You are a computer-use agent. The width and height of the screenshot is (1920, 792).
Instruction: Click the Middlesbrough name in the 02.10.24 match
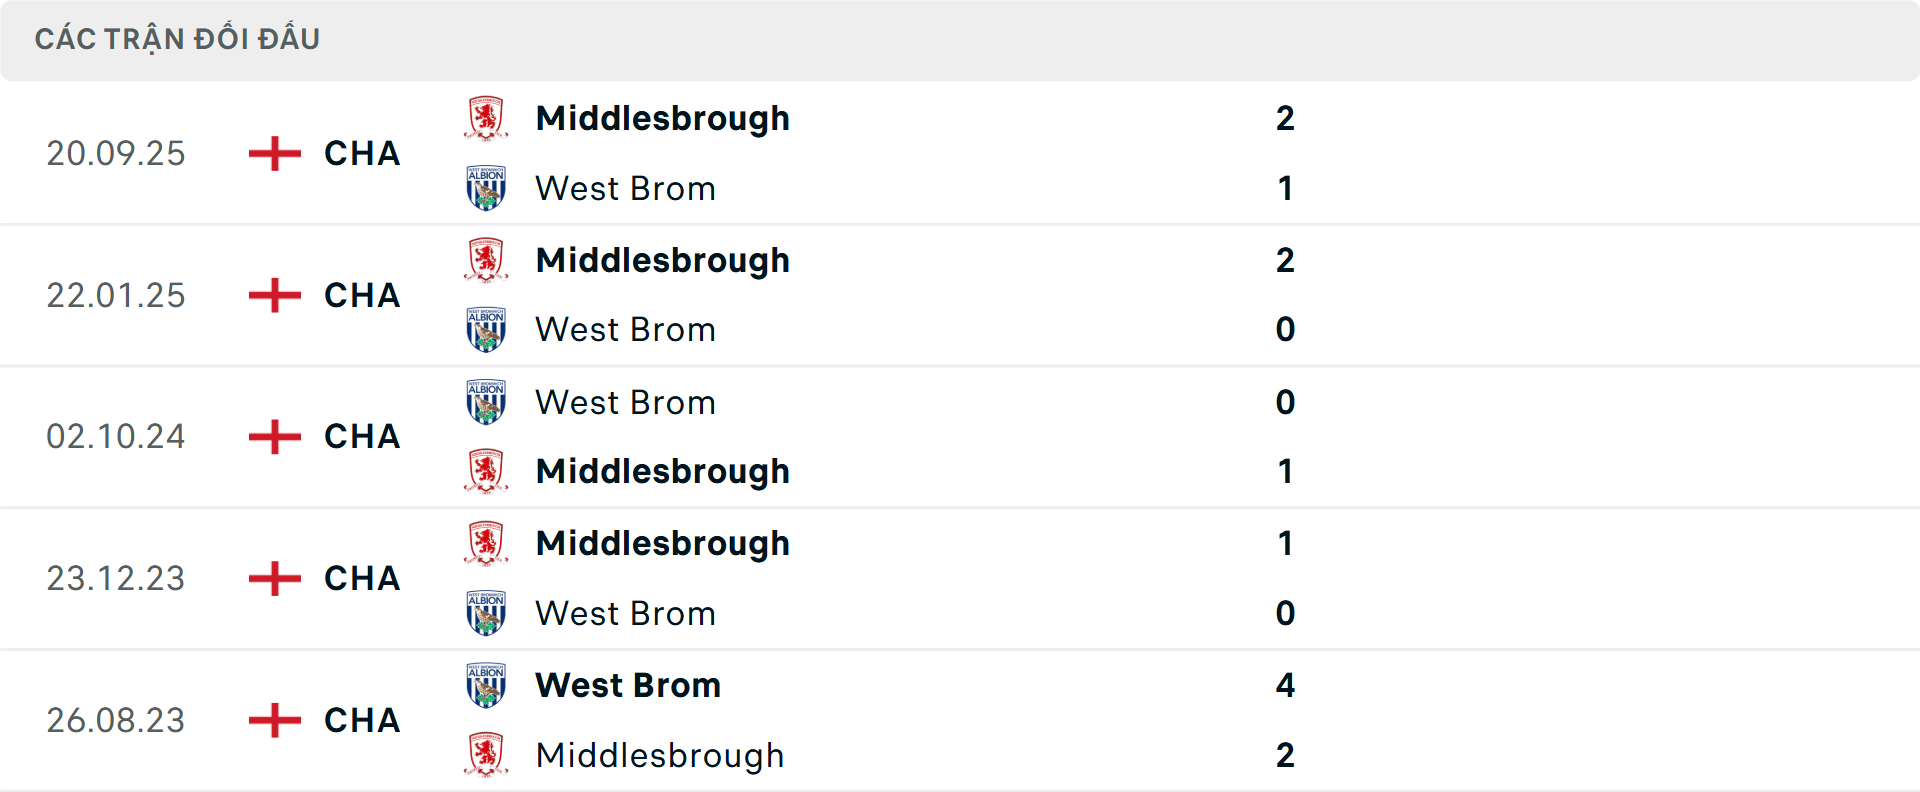click(x=662, y=471)
